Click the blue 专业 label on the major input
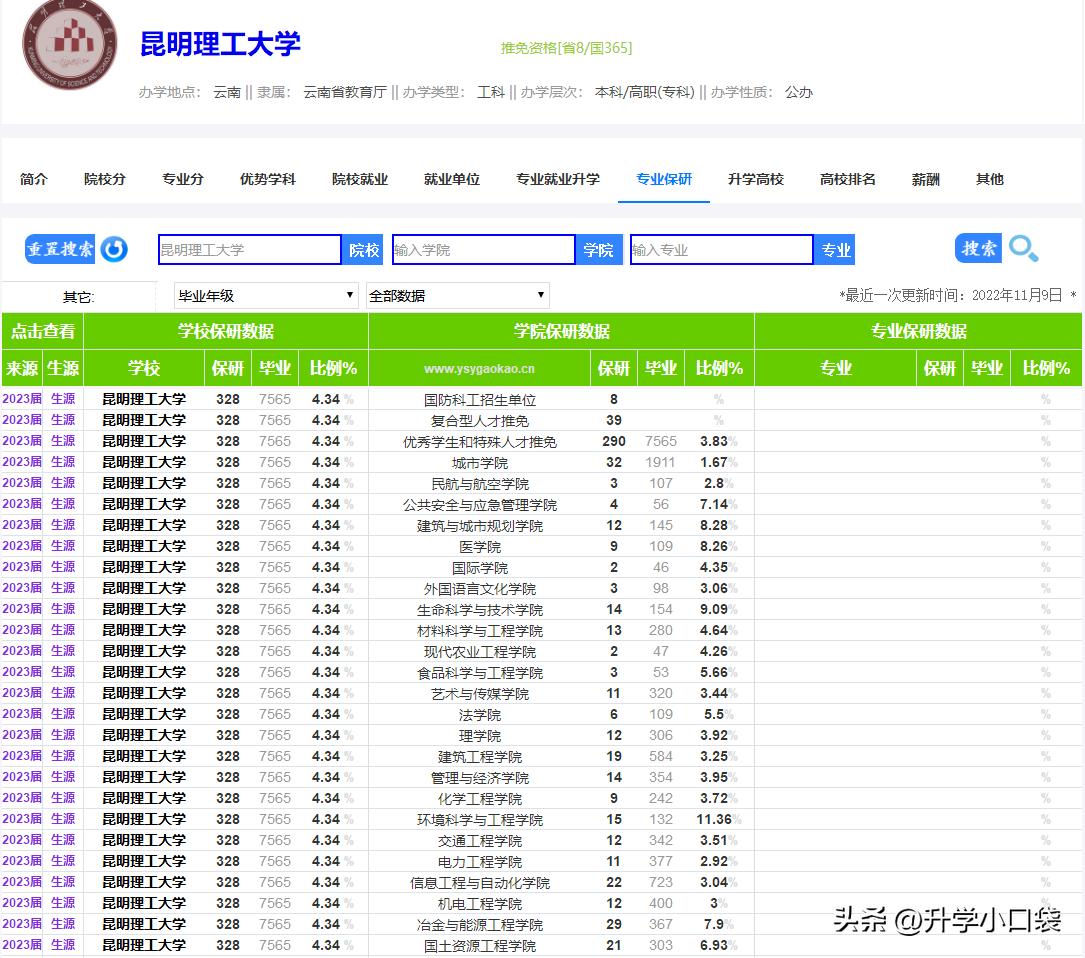 point(835,249)
